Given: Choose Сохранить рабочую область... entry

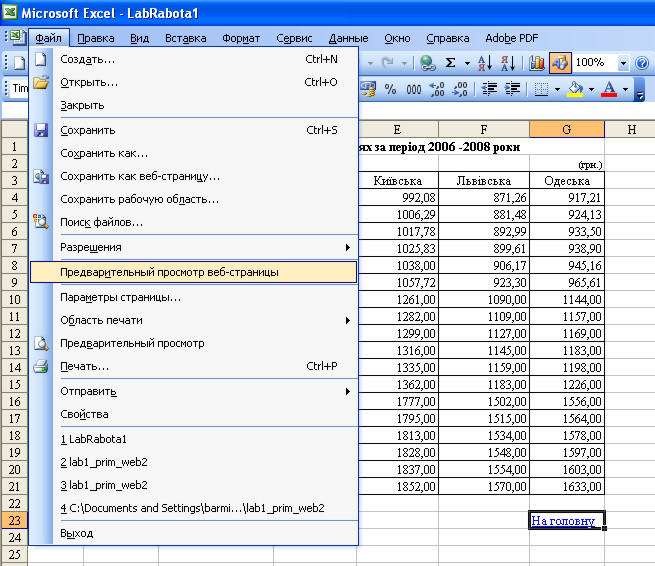Looking at the screenshot, I should point(194,199).
